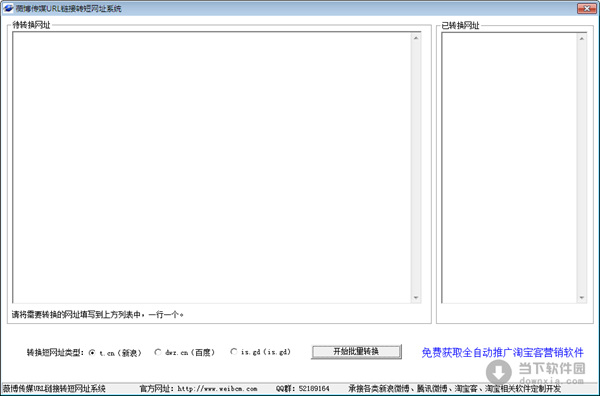Click the 承接各类新浪微博 status bar text
The height and width of the screenshot is (396, 600).
point(454,389)
